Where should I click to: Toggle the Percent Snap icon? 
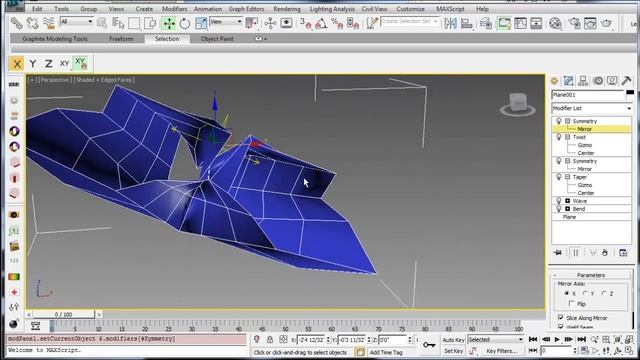(x=337, y=23)
